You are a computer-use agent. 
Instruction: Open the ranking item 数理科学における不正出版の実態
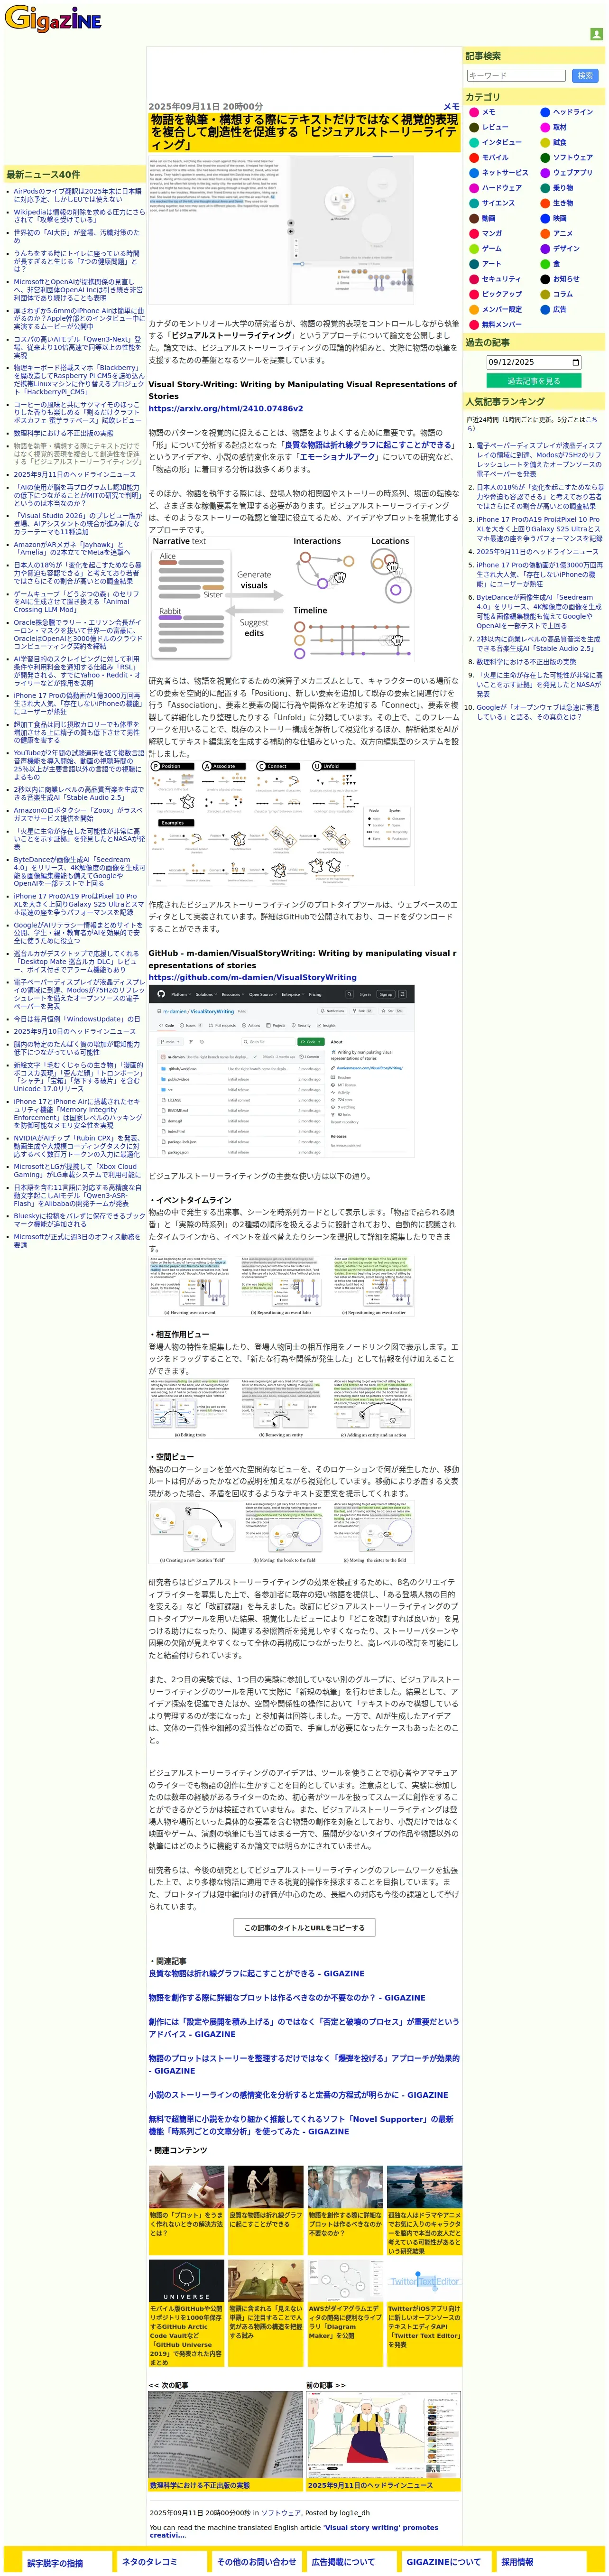(526, 662)
